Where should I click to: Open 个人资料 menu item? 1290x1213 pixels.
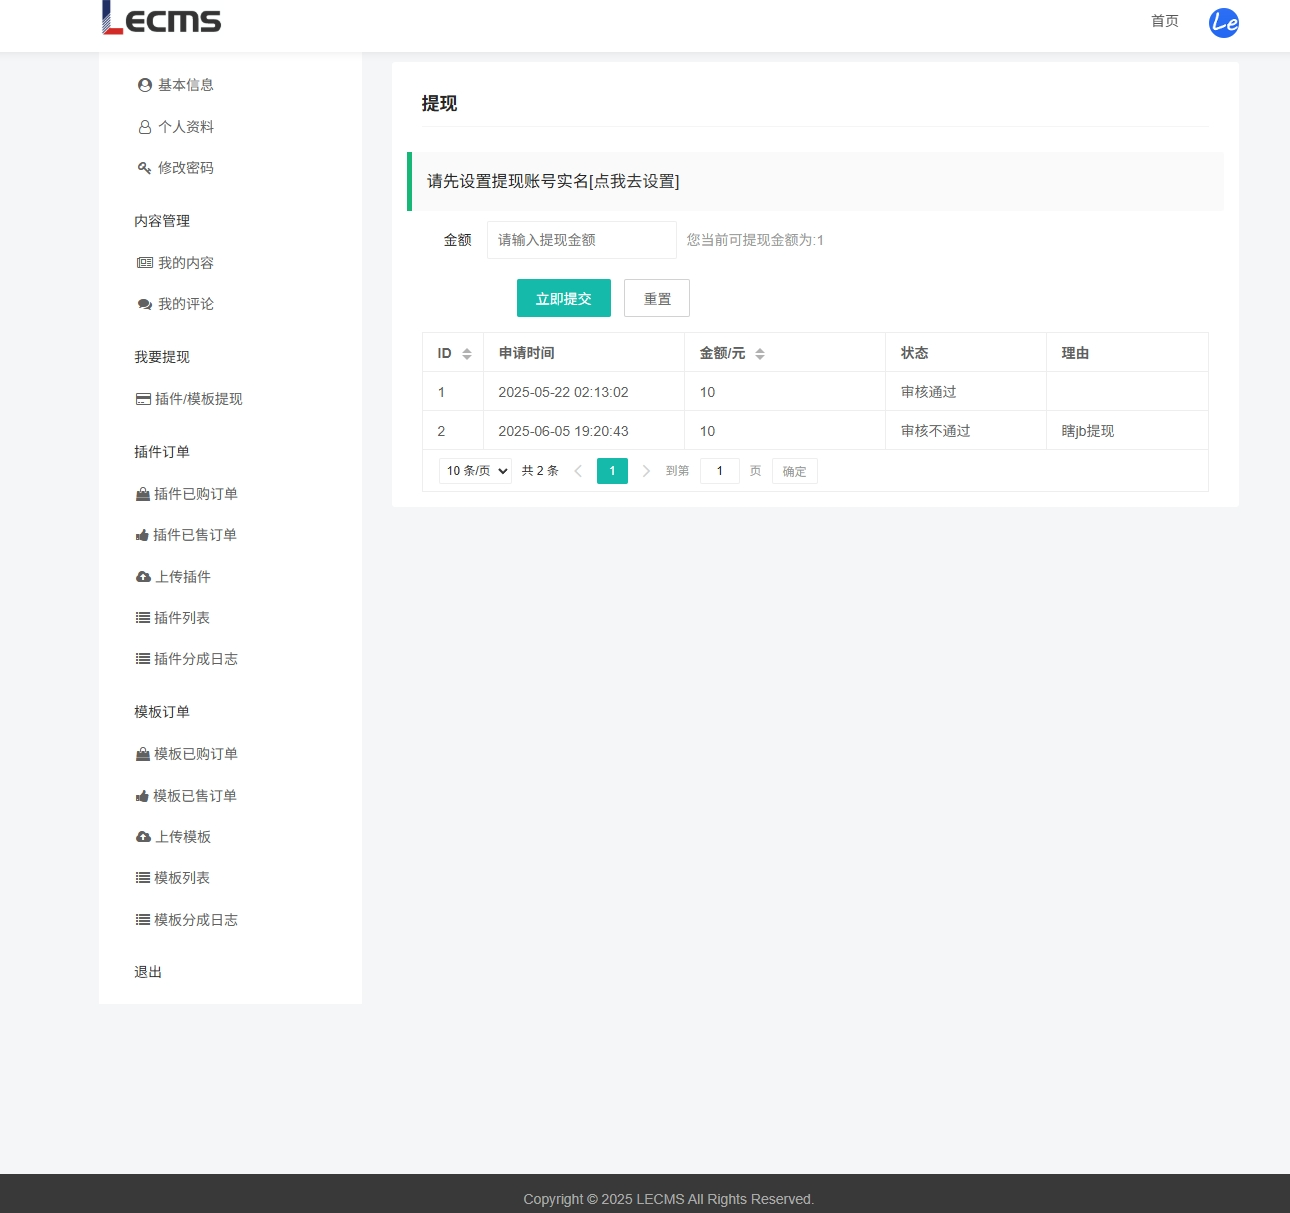186,127
